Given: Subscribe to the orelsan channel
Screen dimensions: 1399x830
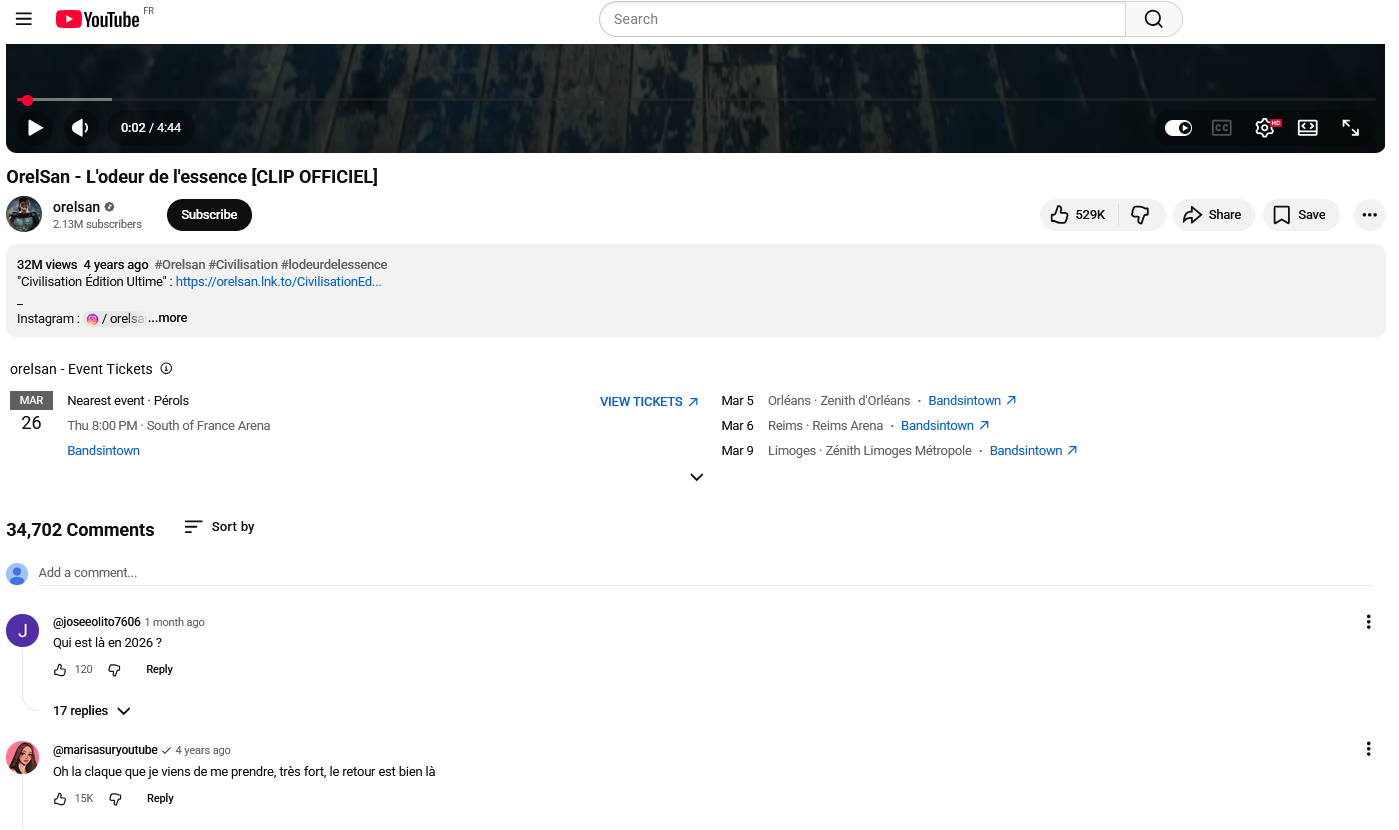Looking at the screenshot, I should coord(209,214).
